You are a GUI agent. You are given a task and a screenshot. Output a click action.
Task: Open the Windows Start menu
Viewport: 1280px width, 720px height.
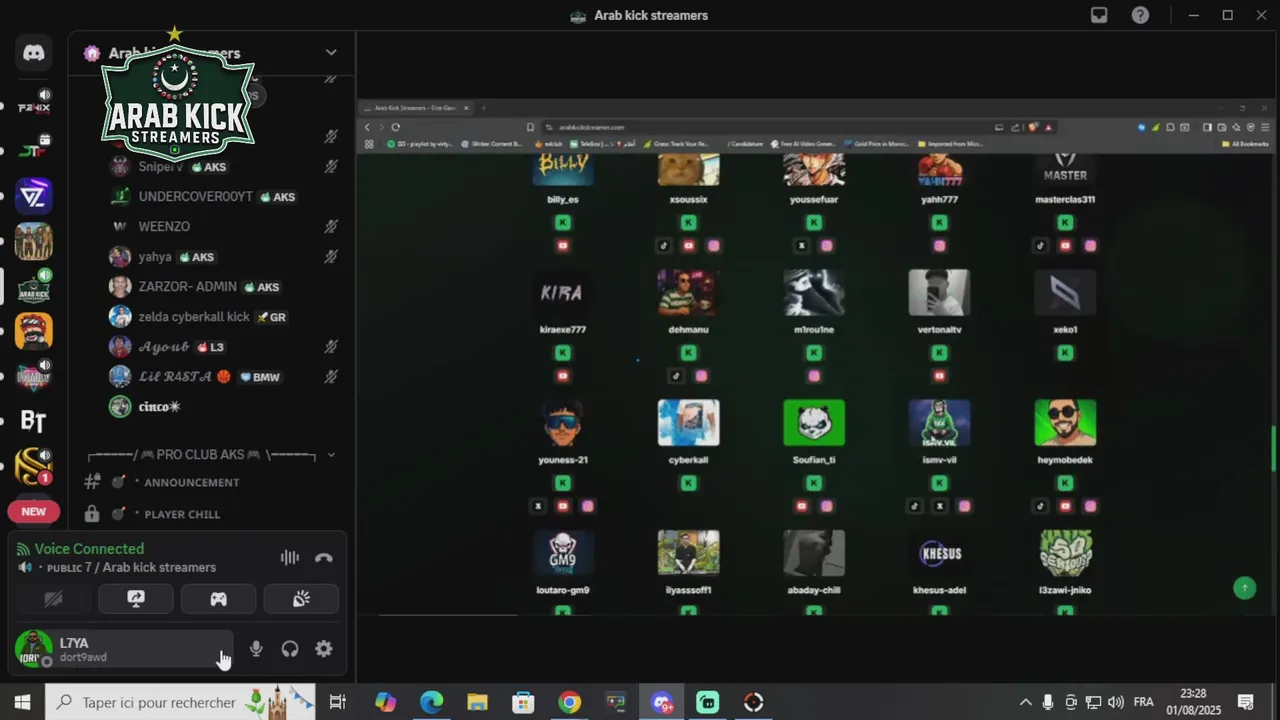[22, 702]
